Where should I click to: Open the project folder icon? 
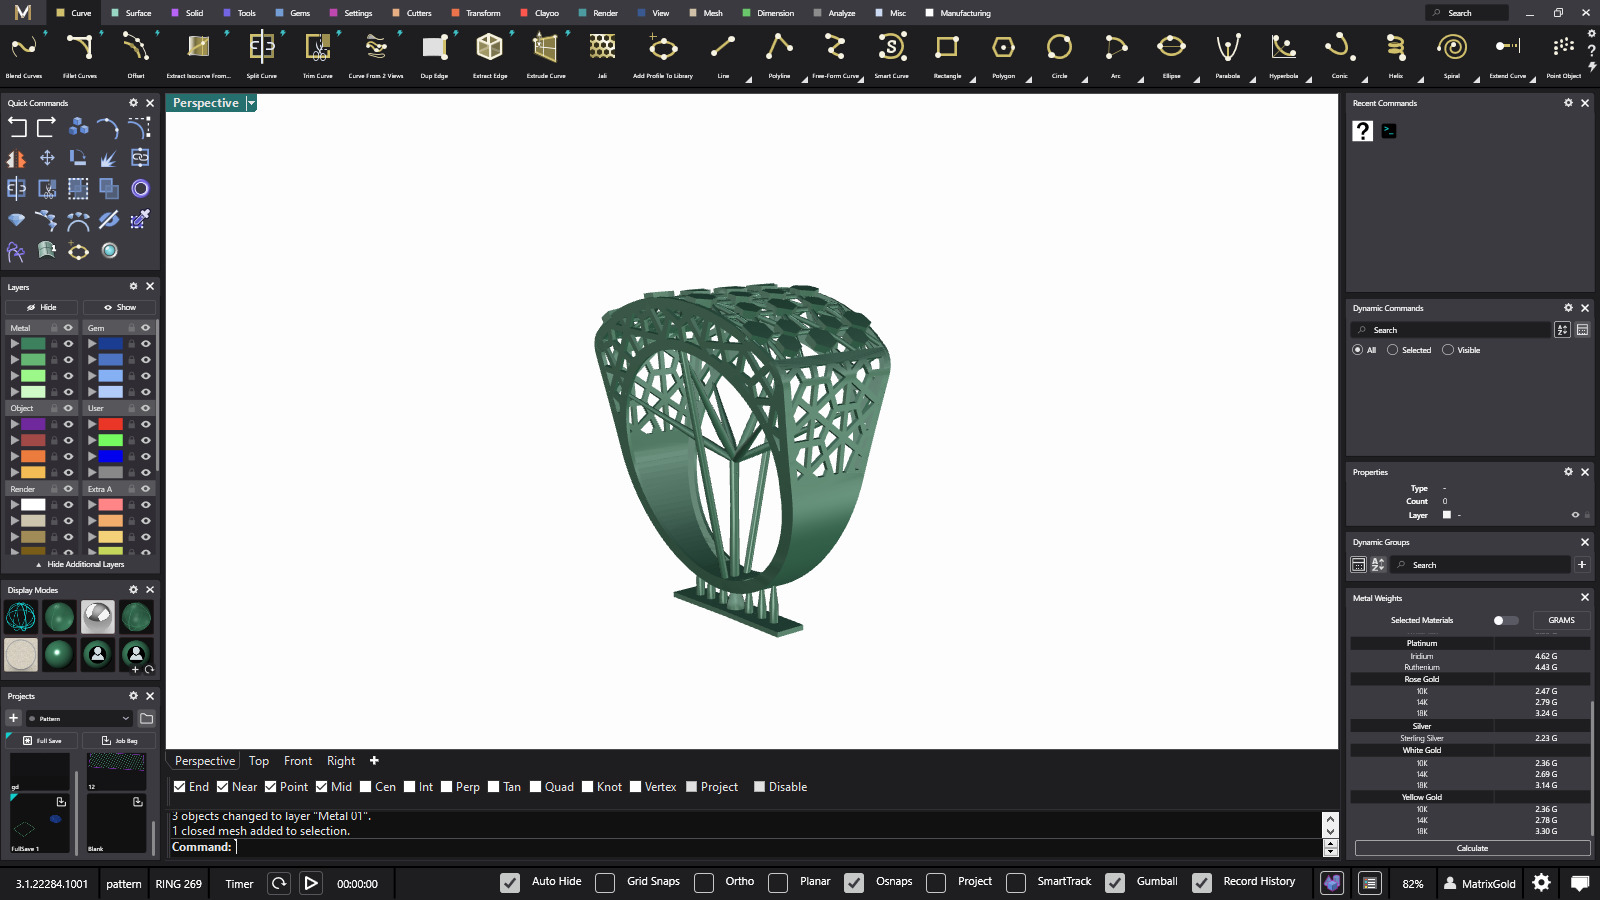click(x=146, y=718)
